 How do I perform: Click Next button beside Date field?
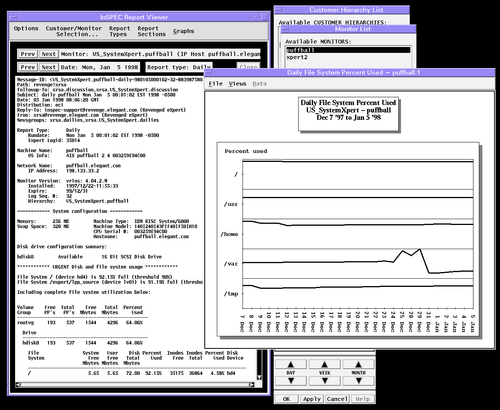pos(49,67)
